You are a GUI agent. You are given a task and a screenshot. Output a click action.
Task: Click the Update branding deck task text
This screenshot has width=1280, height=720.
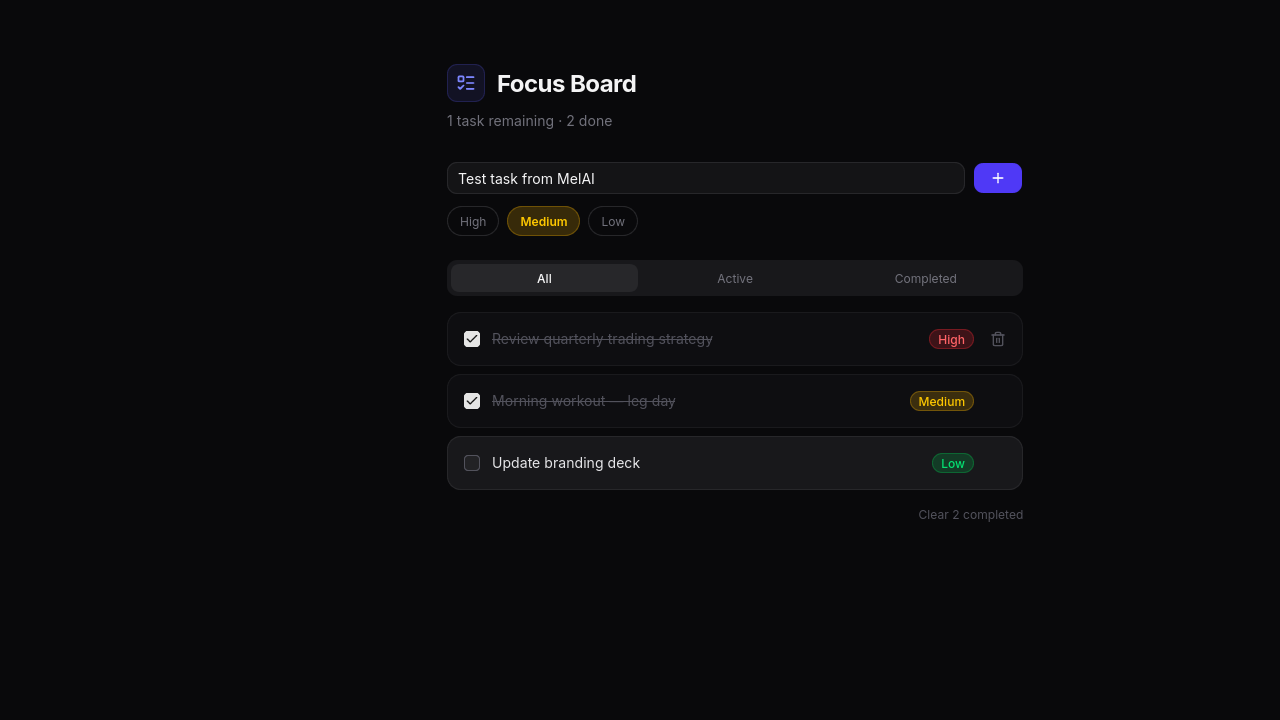(566, 463)
